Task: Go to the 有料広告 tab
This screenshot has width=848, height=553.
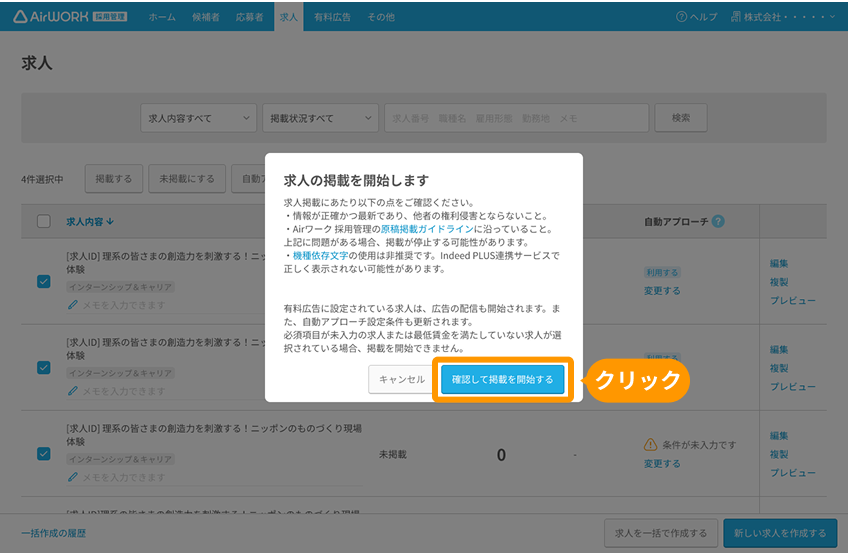Action: tap(332, 17)
